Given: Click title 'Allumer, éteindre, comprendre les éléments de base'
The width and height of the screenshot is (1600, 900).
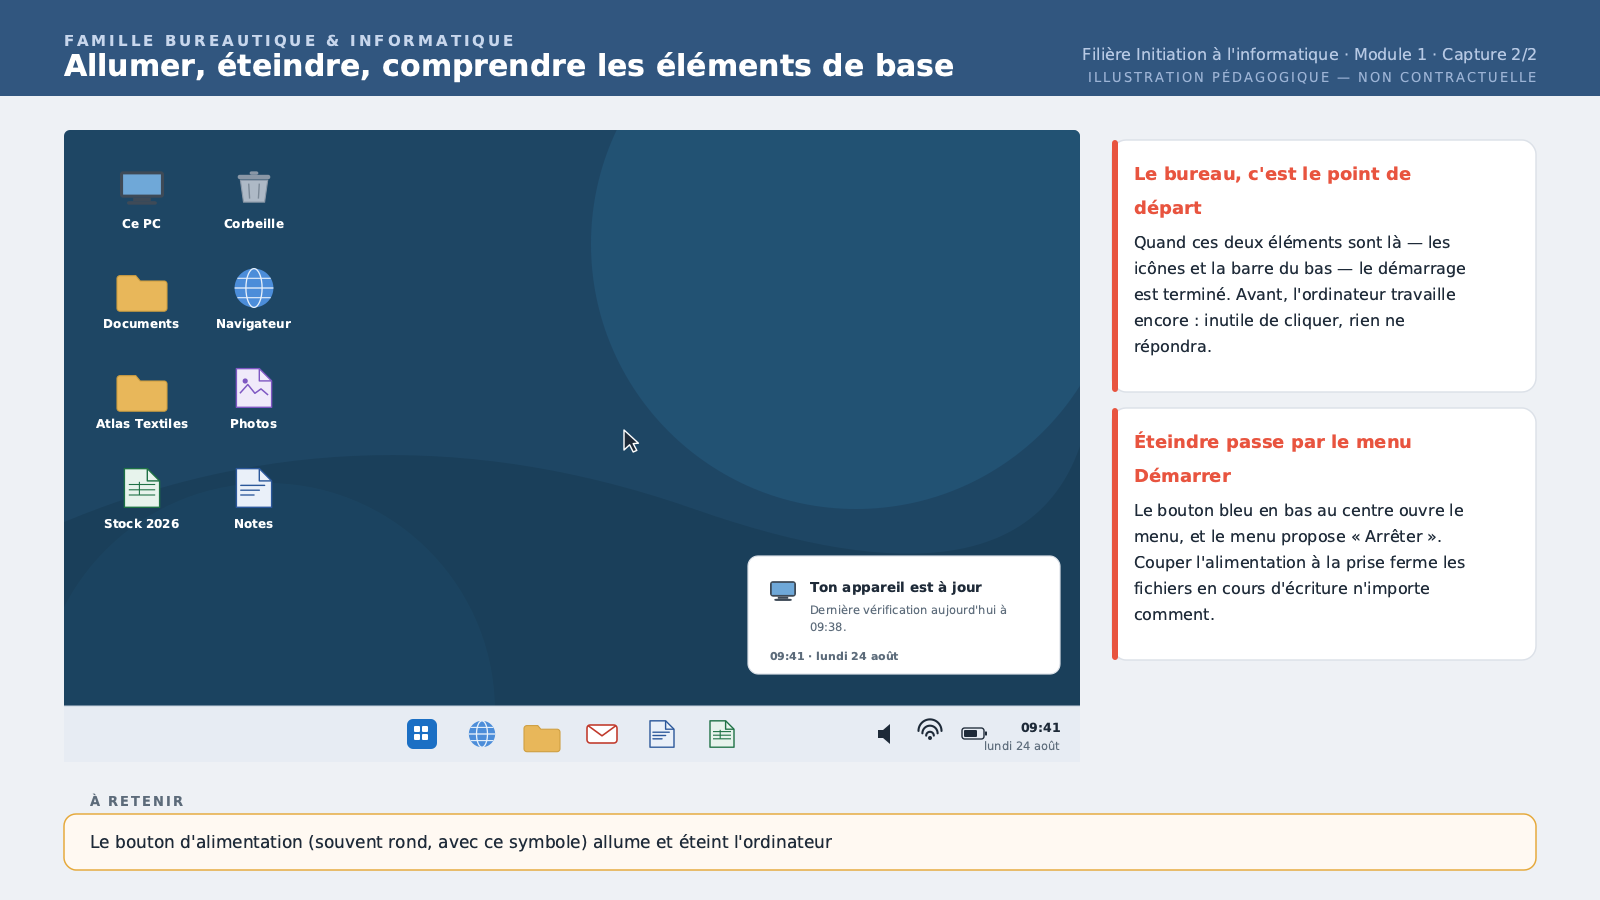Looking at the screenshot, I should (509, 66).
